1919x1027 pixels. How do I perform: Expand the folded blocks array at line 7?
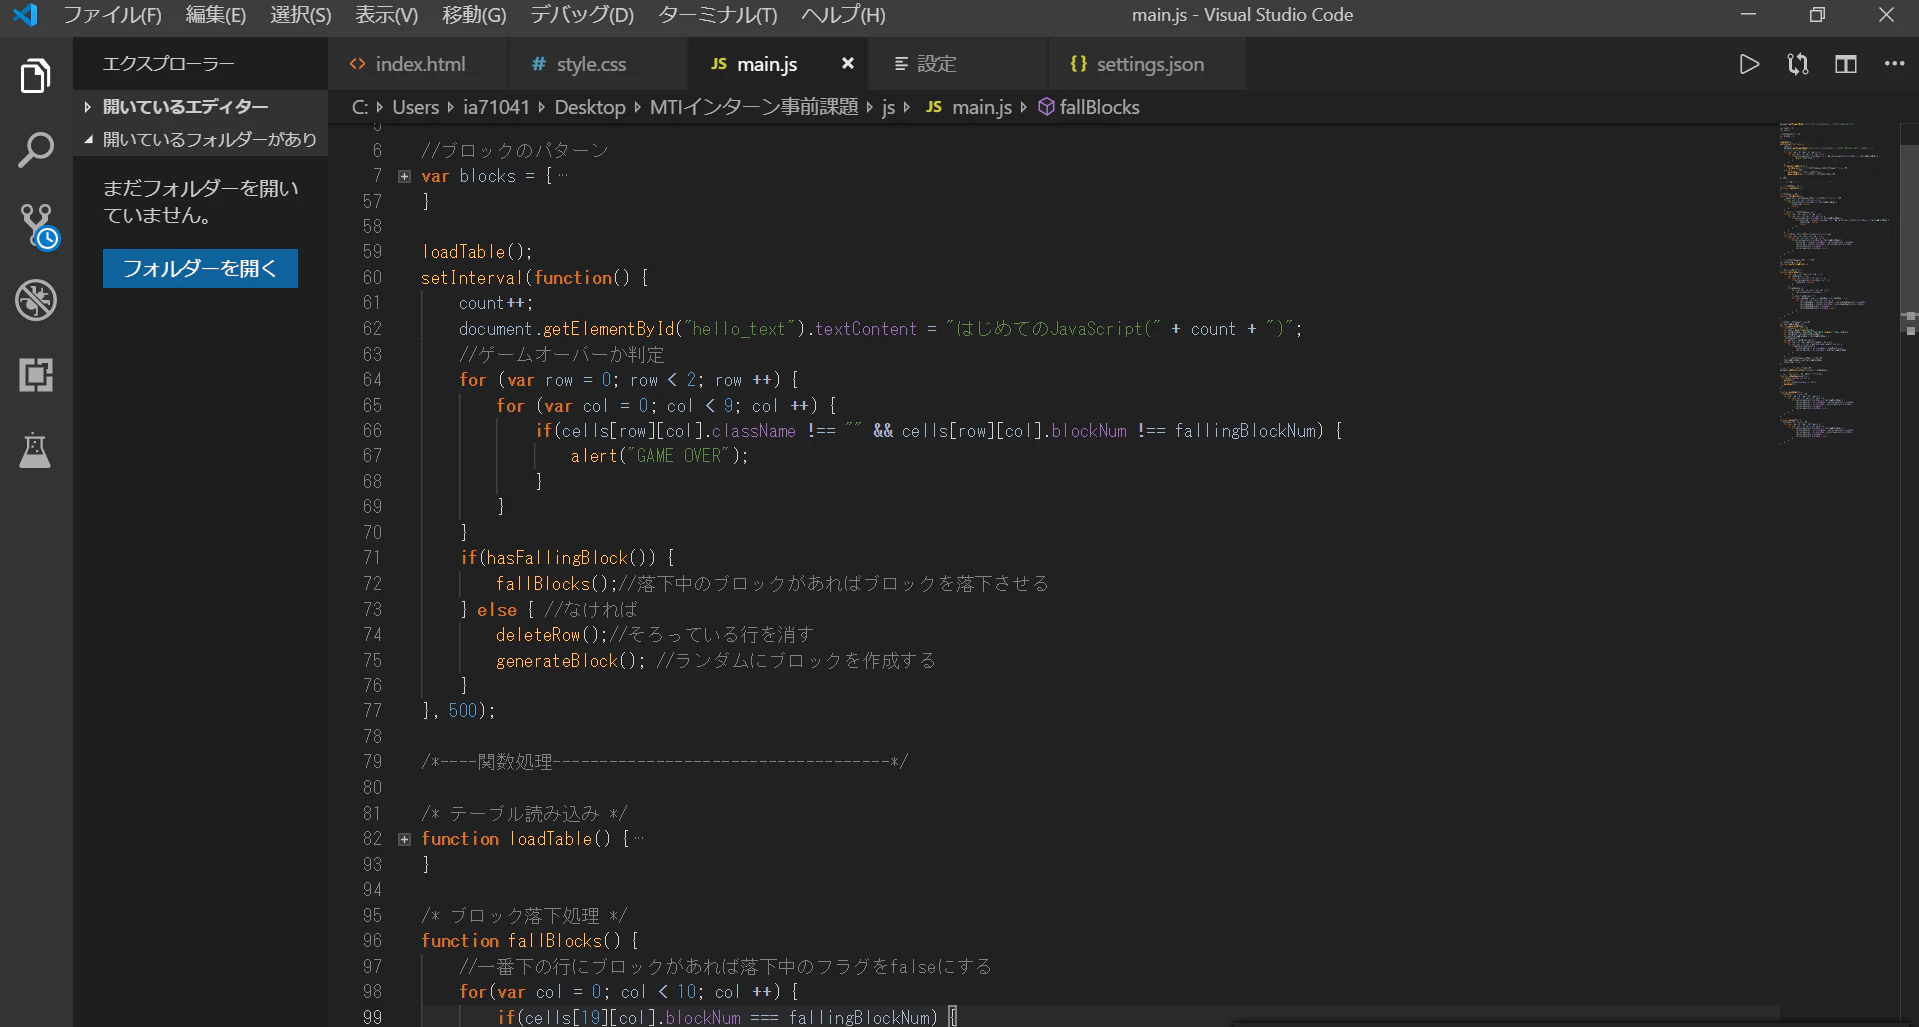click(x=405, y=176)
